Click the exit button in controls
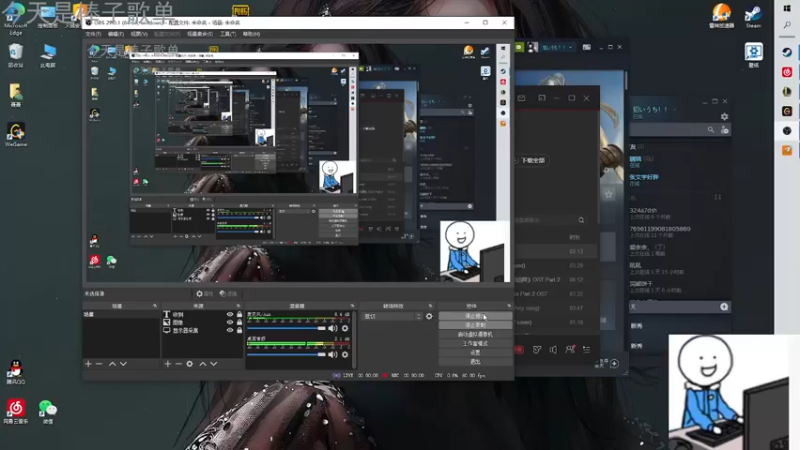The height and width of the screenshot is (450, 800). click(475, 362)
